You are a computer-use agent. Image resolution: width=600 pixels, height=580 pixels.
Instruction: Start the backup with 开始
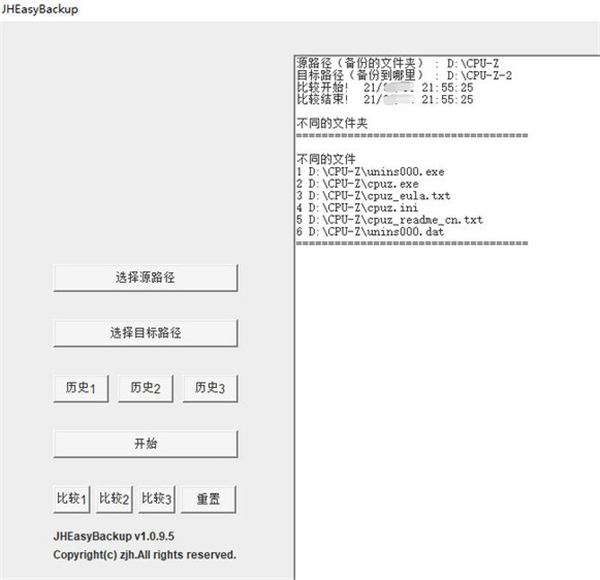pos(145,443)
